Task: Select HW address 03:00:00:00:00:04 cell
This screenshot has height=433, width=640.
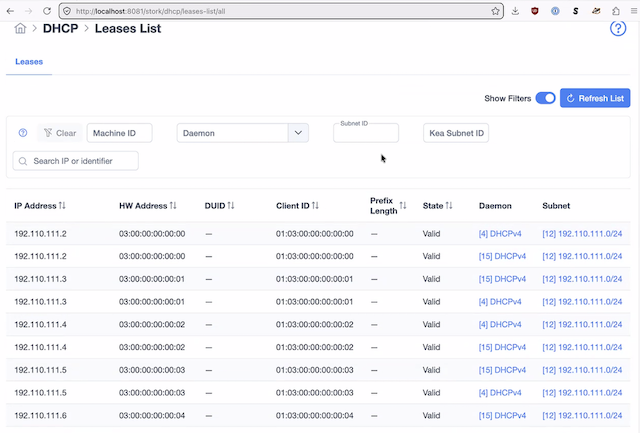Action: [x=152, y=415]
